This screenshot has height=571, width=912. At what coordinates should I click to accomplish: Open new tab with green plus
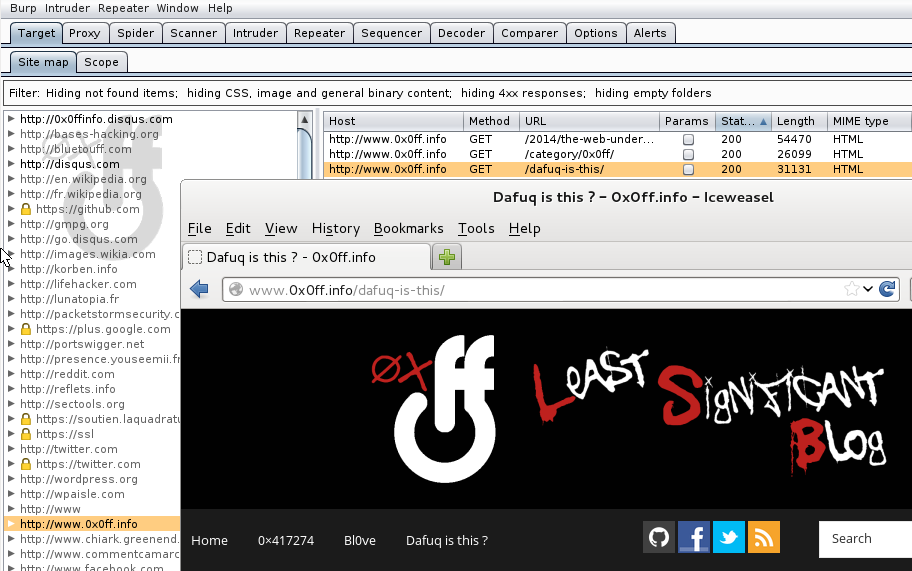click(x=447, y=257)
